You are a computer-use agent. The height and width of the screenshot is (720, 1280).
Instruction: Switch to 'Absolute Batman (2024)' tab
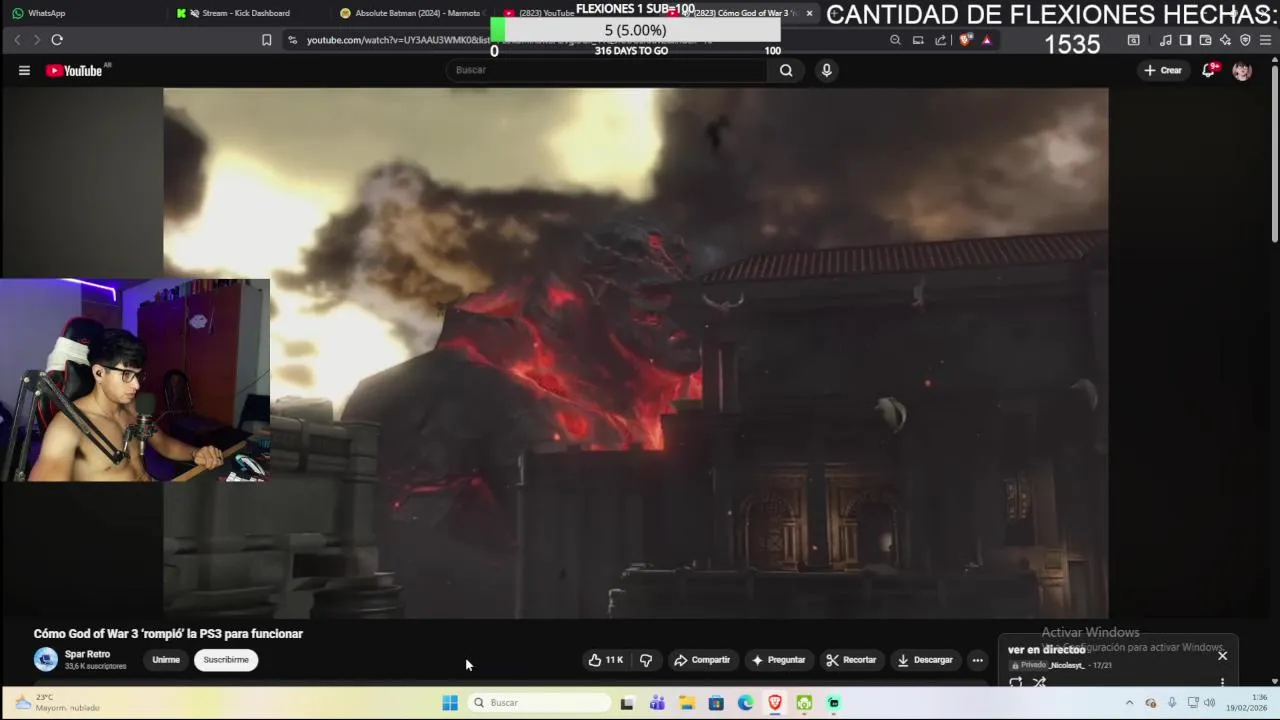[410, 13]
